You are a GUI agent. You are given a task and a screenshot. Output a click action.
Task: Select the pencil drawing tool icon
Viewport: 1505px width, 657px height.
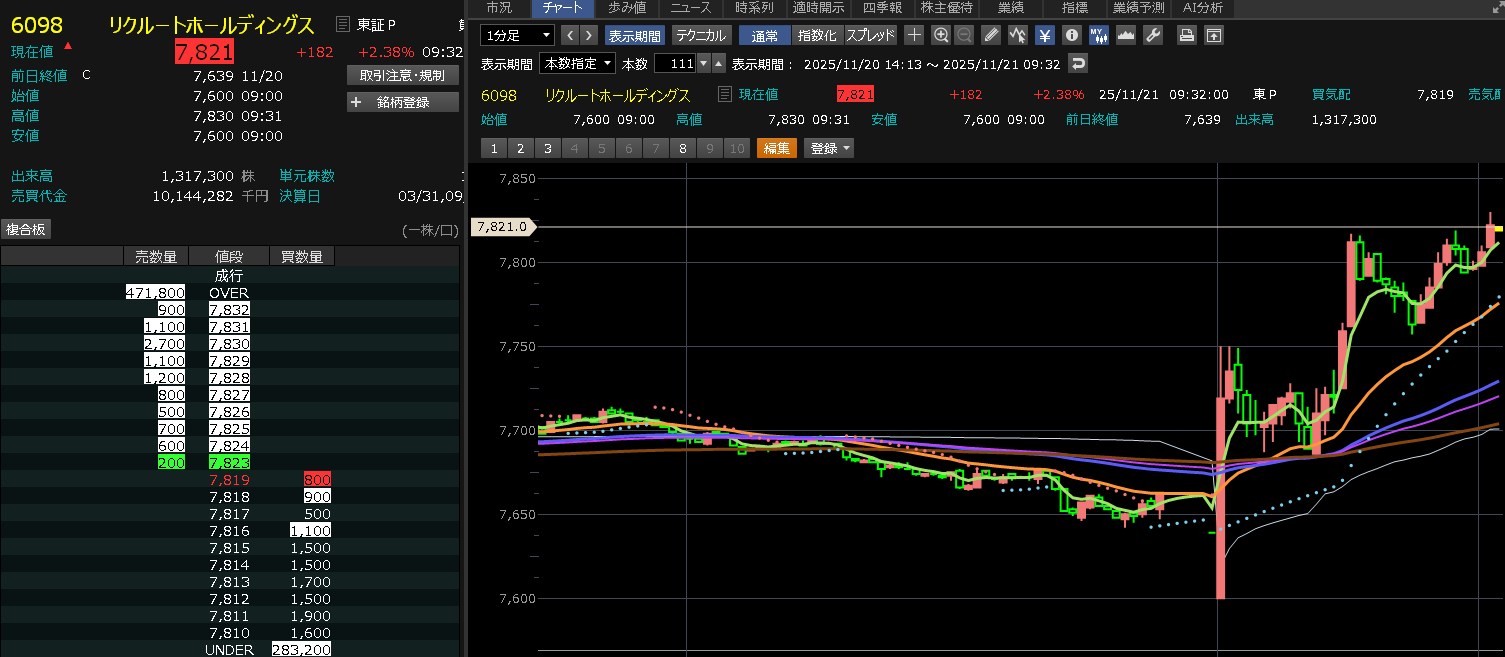[991, 36]
